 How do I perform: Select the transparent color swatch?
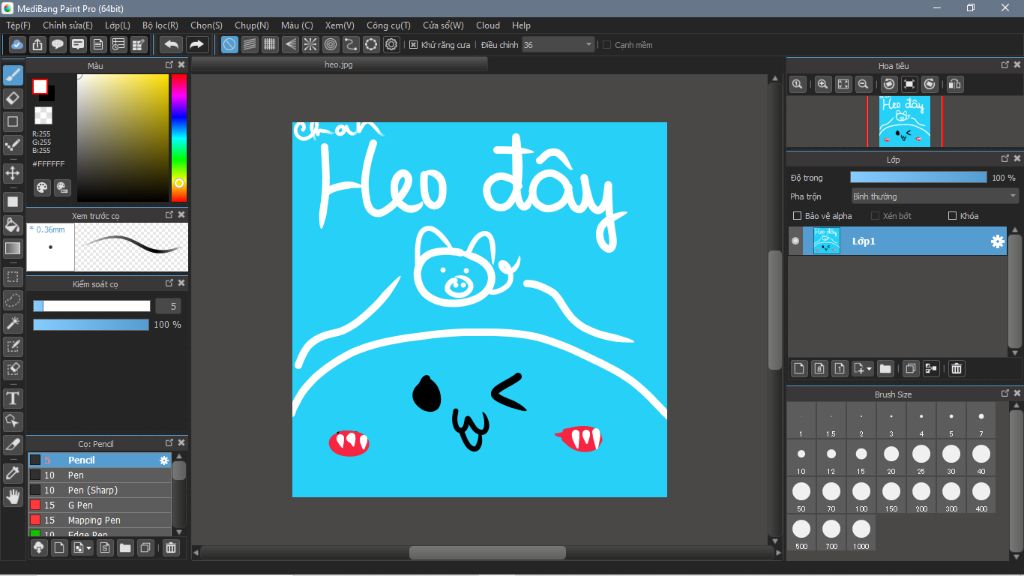click(x=43, y=116)
